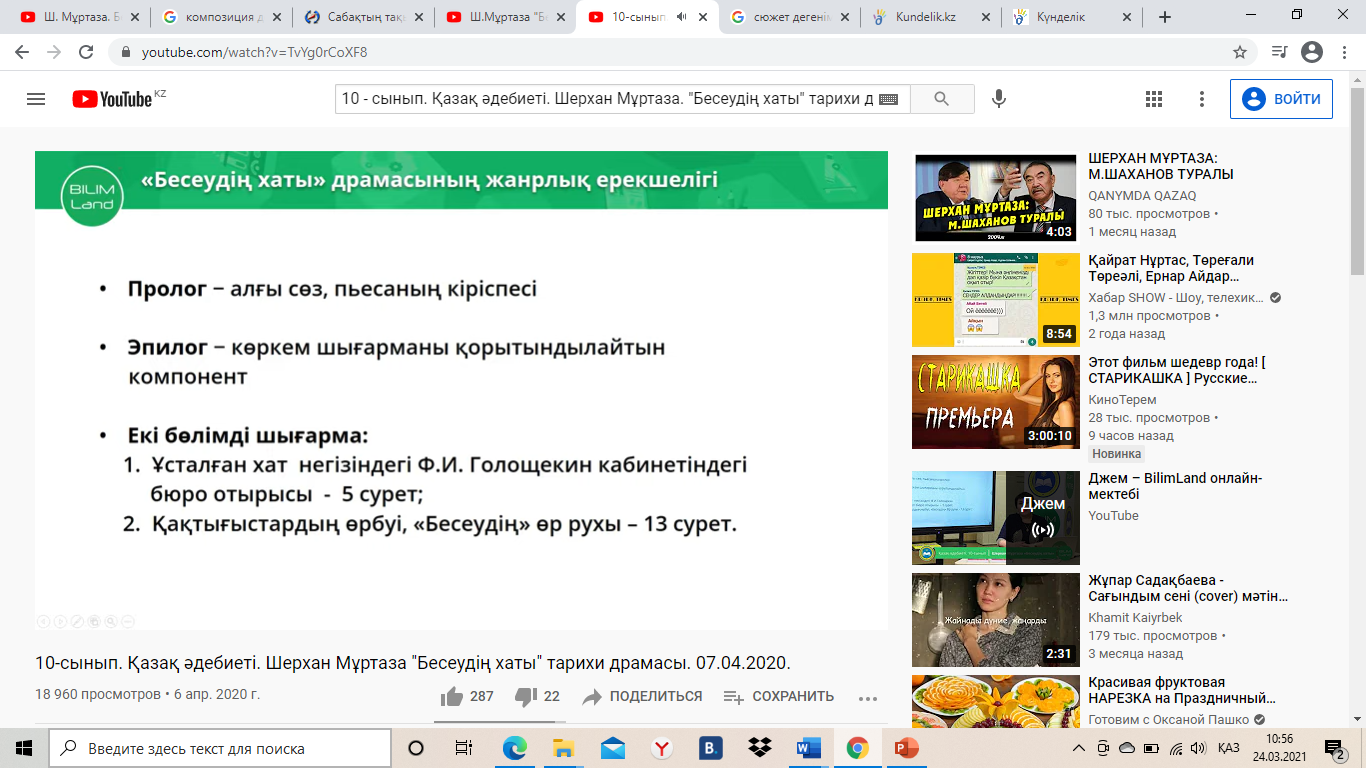Open Yandex browser from taskbar
Viewport: 1366px width, 768px height.
(661, 748)
